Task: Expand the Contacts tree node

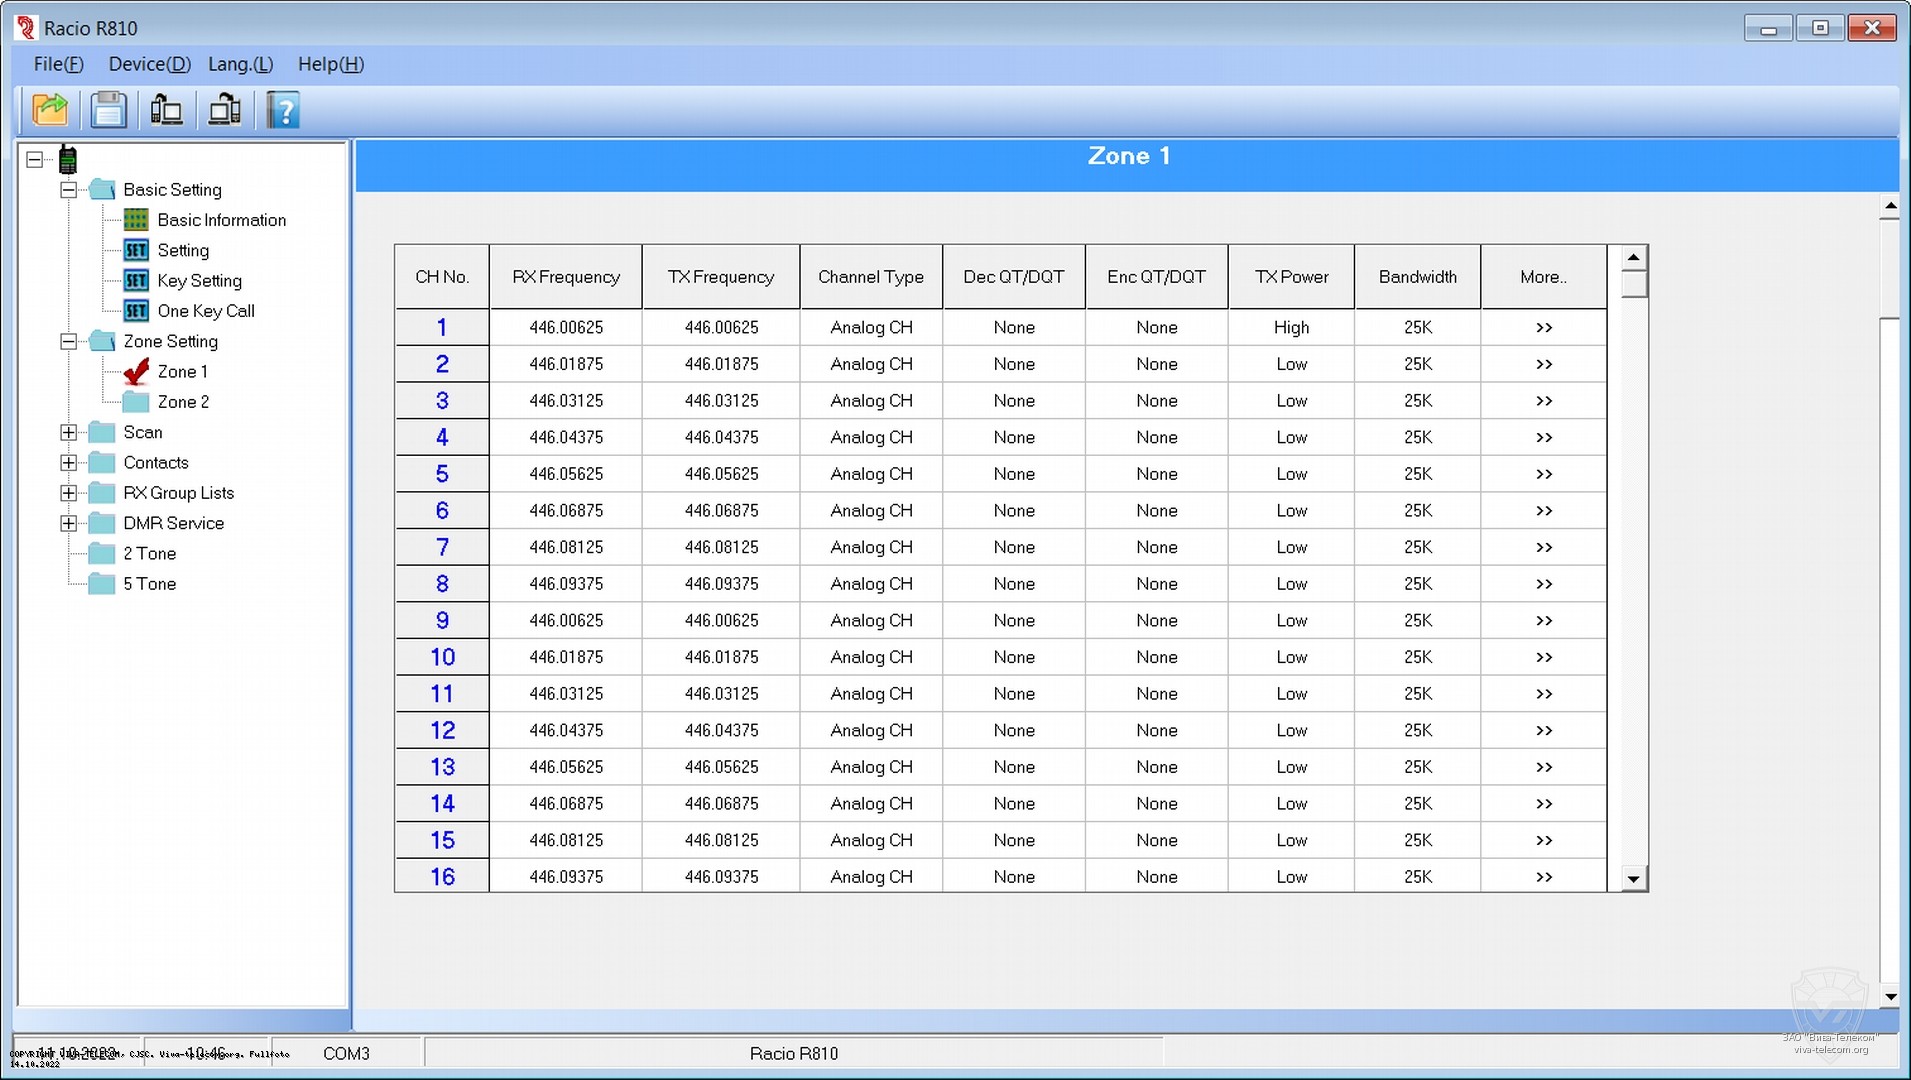Action: pos(68,463)
